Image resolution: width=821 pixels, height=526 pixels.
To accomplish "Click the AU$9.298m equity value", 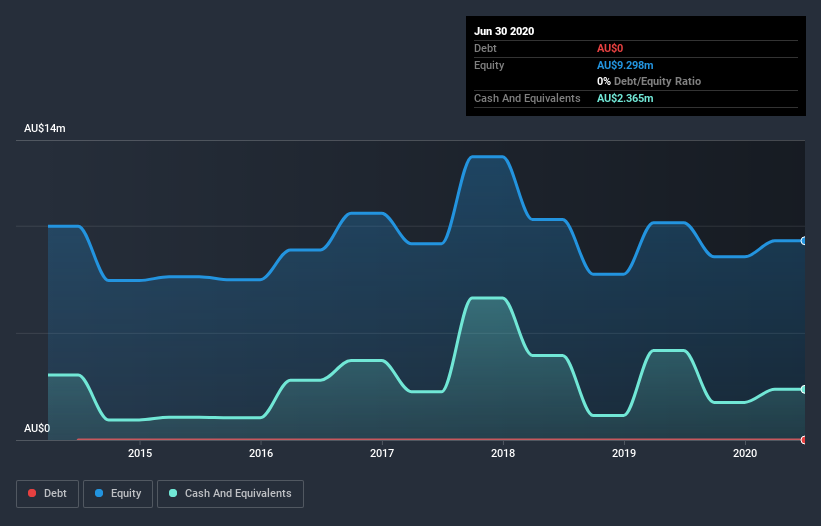I will [625, 65].
